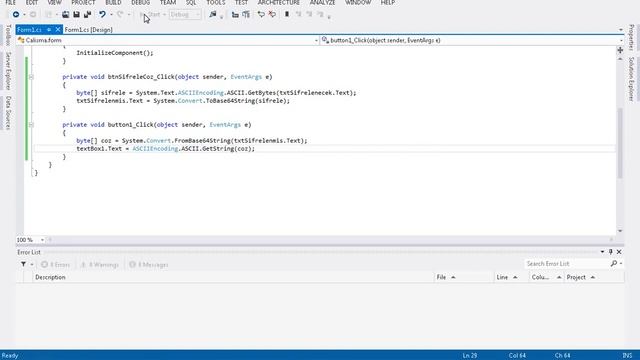The width and height of the screenshot is (640, 360).
Task: Click the Save All toolbar icon
Action: click(87, 15)
